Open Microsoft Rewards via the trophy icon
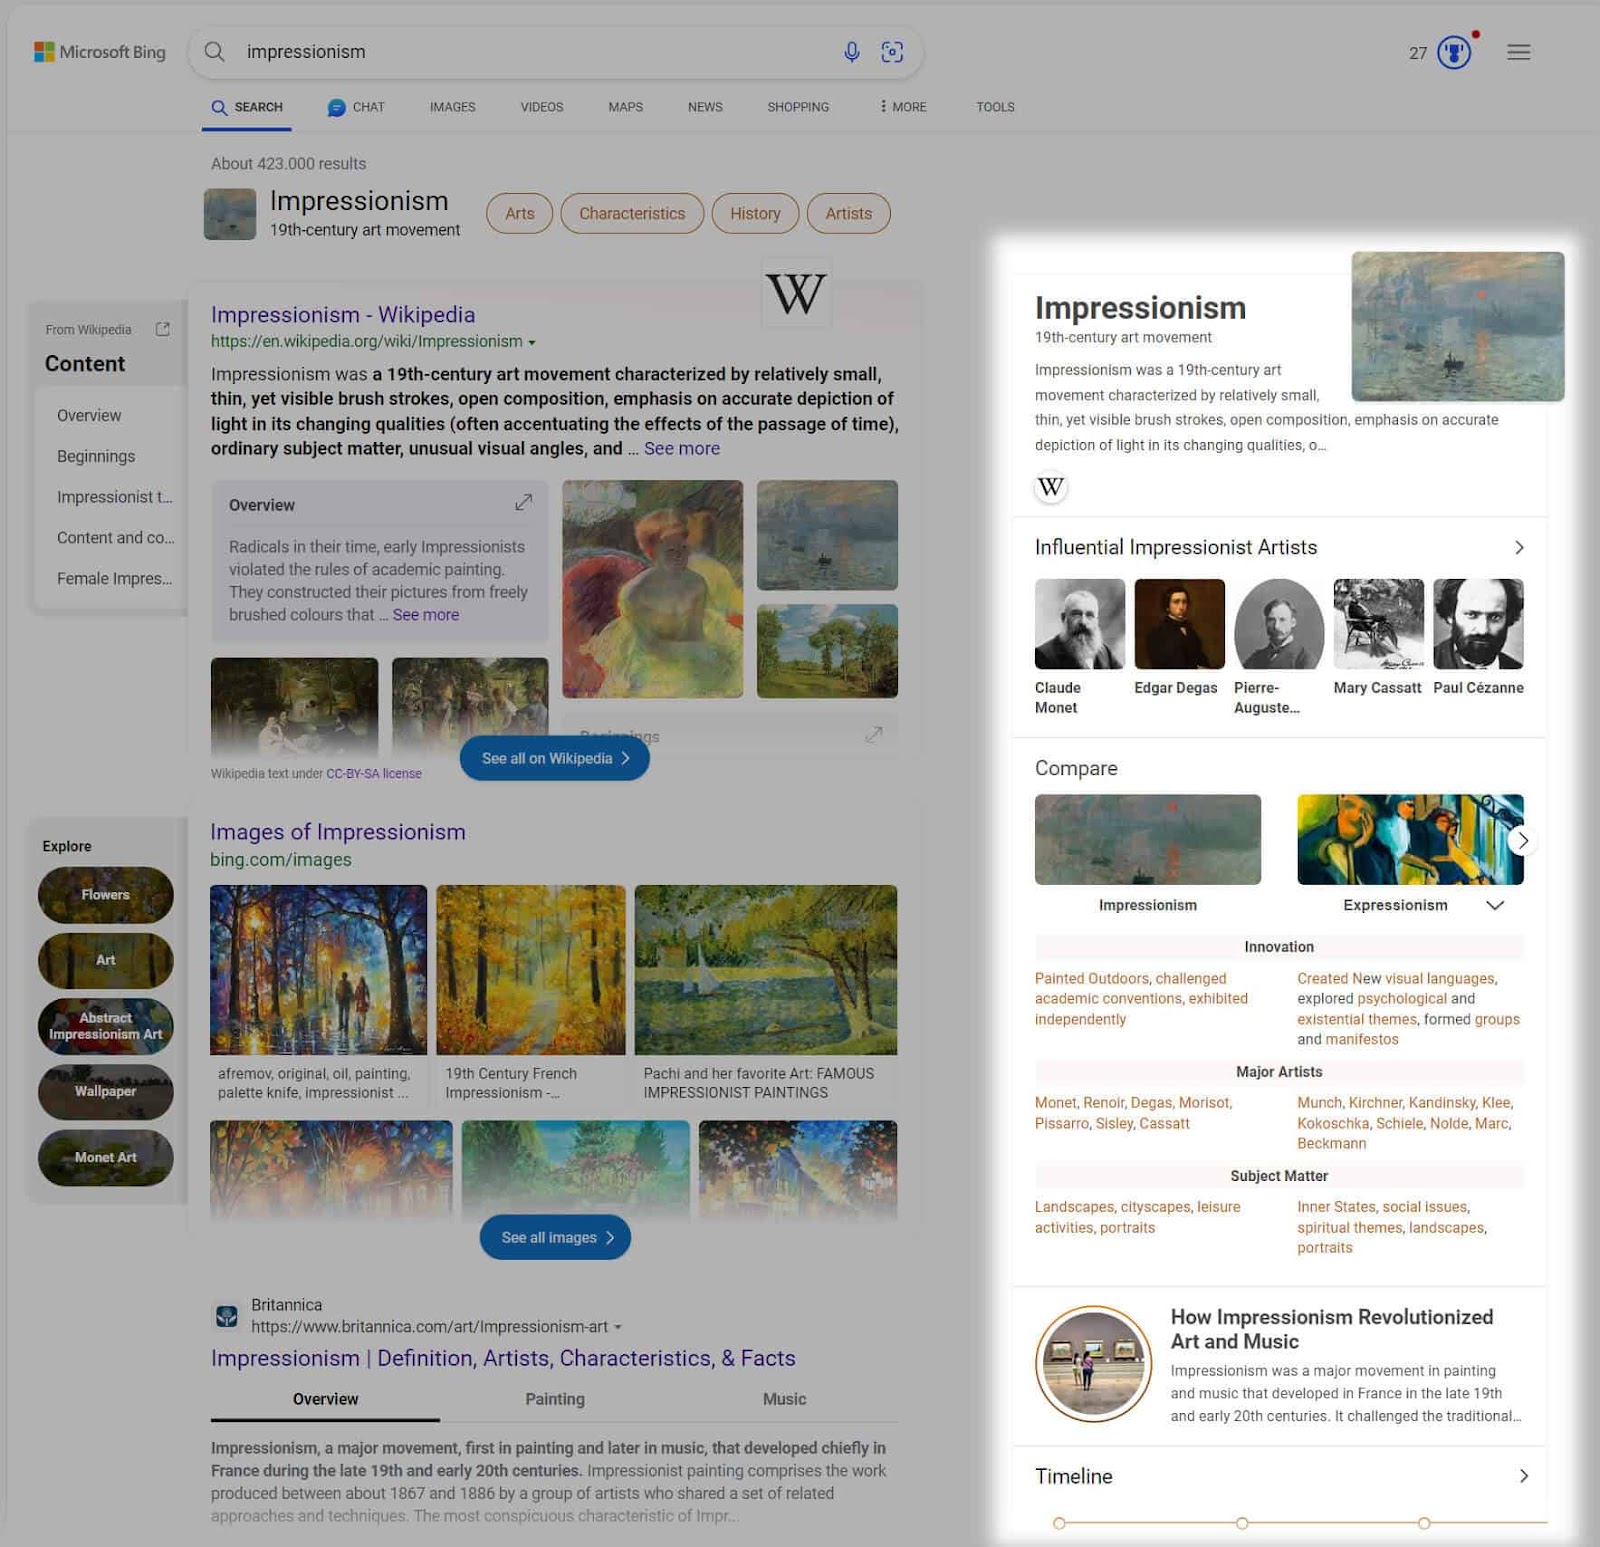Viewport: 1600px width, 1547px height. pos(1451,51)
